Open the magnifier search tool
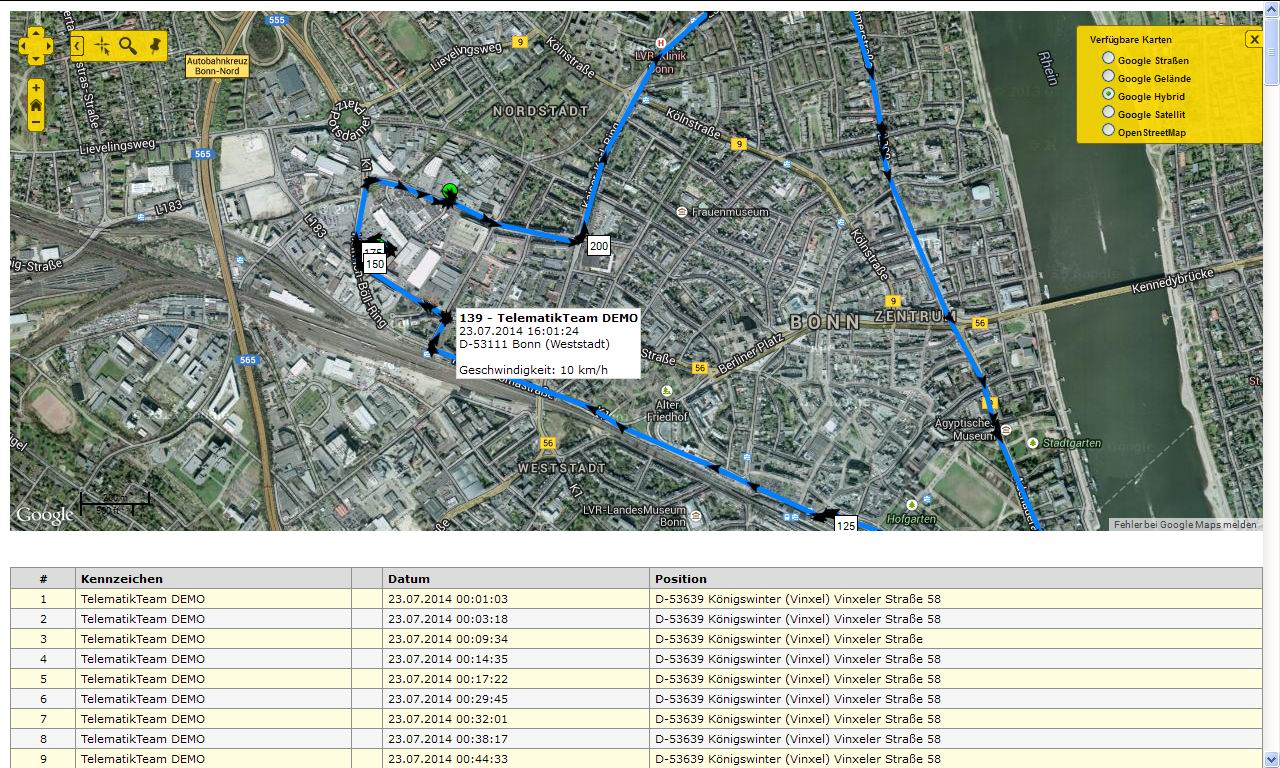1280x768 pixels. 128,45
